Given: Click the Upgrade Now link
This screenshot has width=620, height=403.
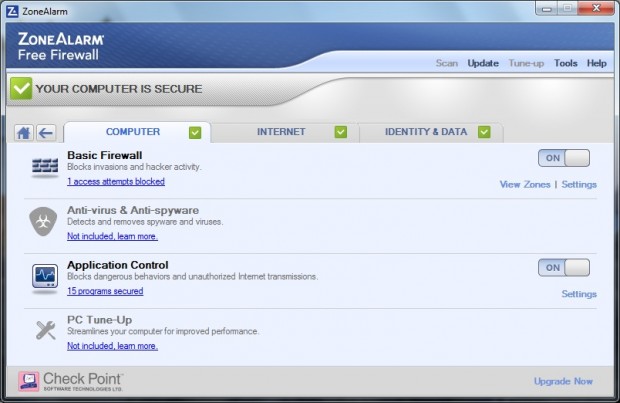Looking at the screenshot, I should [563, 382].
